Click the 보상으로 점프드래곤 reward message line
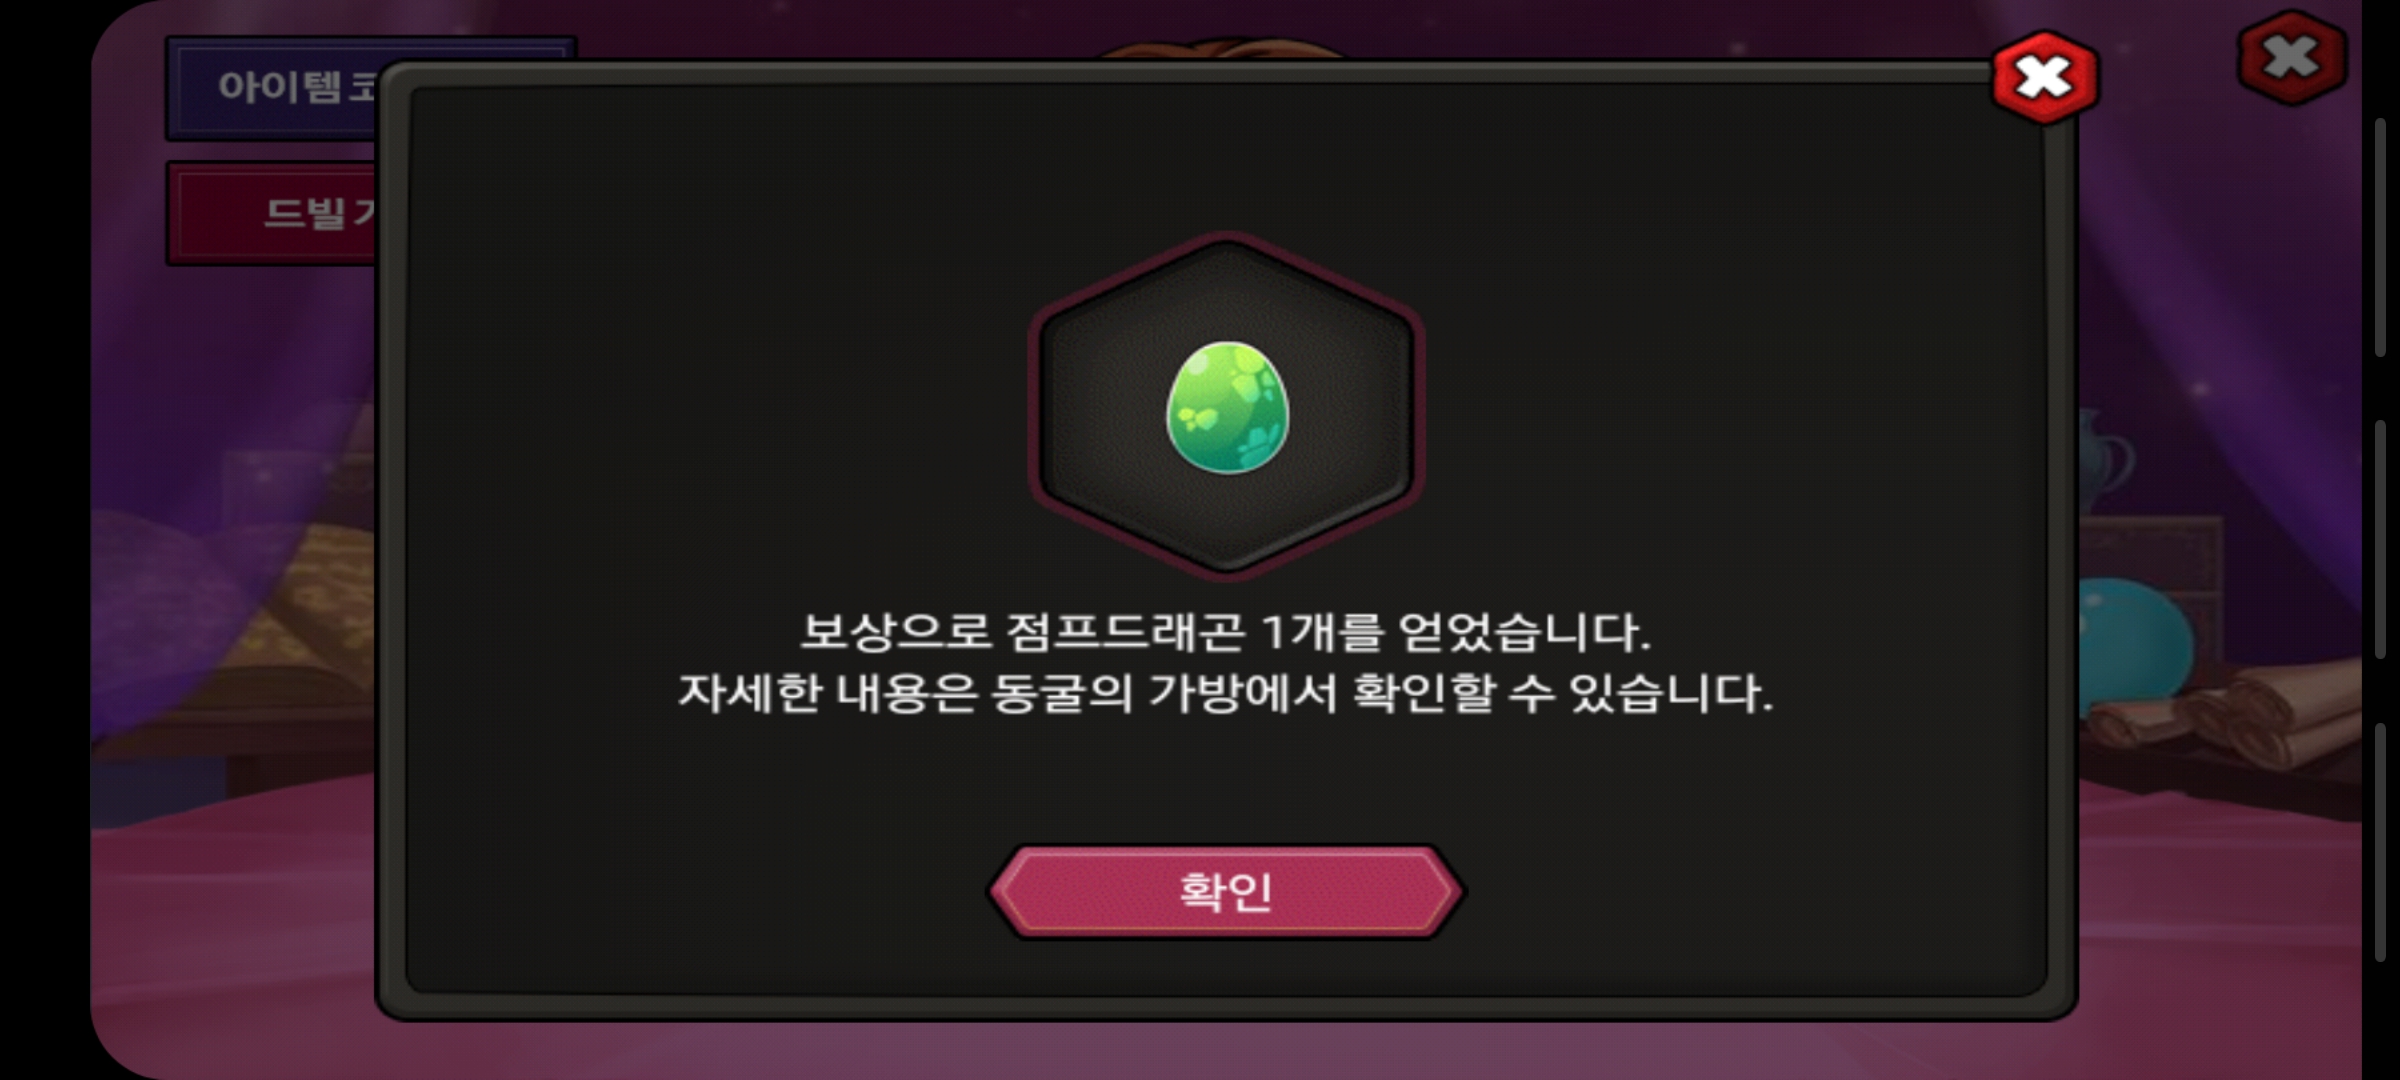The image size is (2400, 1080). coord(1226,632)
